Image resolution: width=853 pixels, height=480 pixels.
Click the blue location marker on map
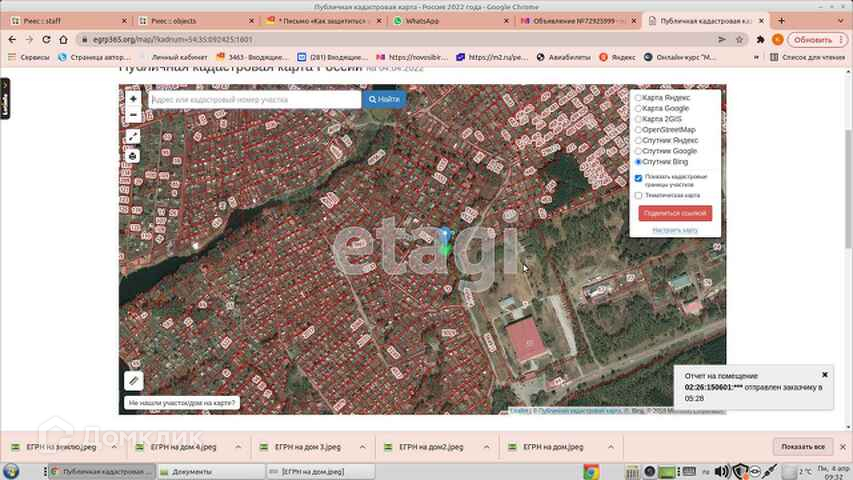click(445, 235)
